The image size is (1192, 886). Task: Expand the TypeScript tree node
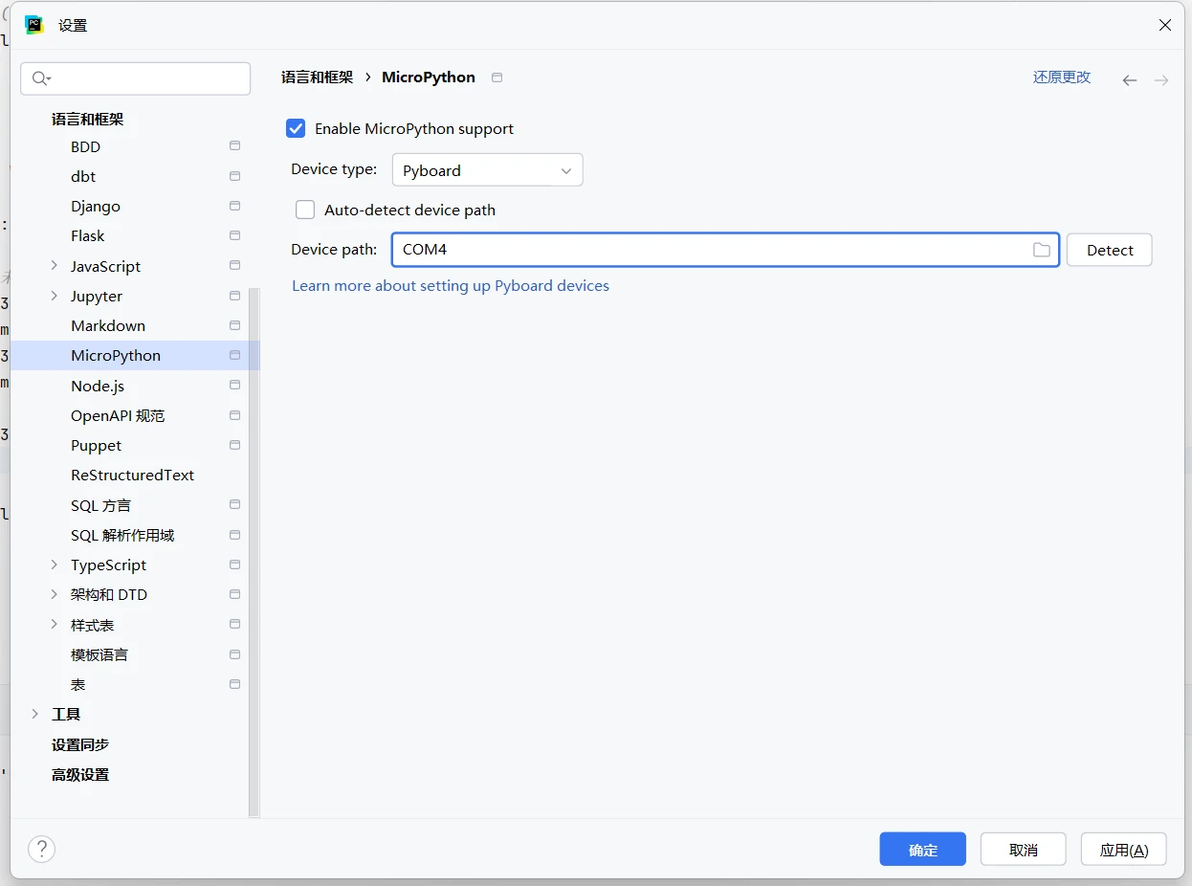pos(54,565)
